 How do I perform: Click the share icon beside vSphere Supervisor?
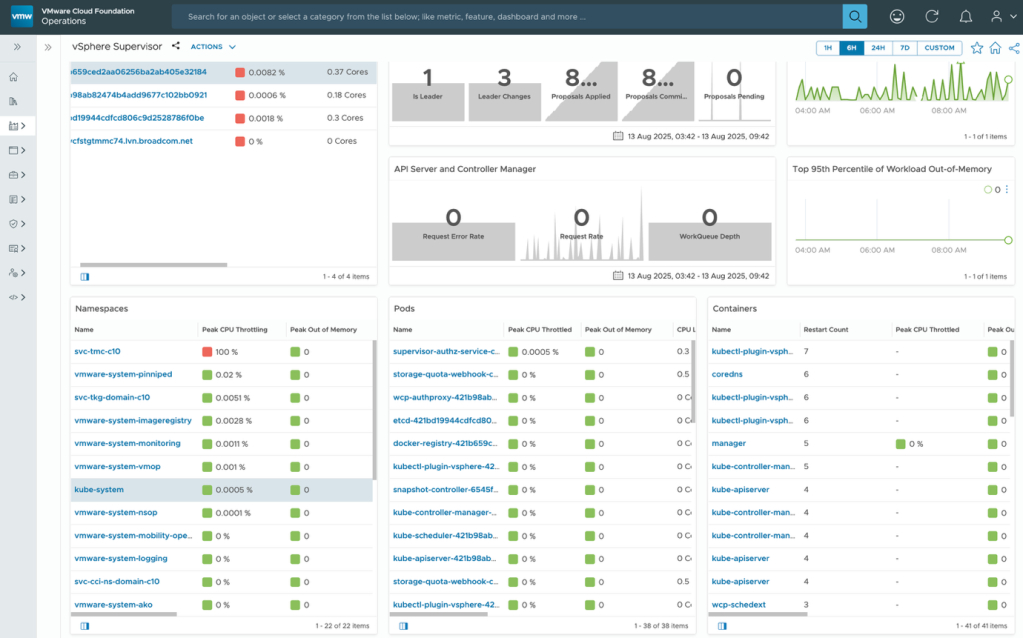click(x=176, y=46)
